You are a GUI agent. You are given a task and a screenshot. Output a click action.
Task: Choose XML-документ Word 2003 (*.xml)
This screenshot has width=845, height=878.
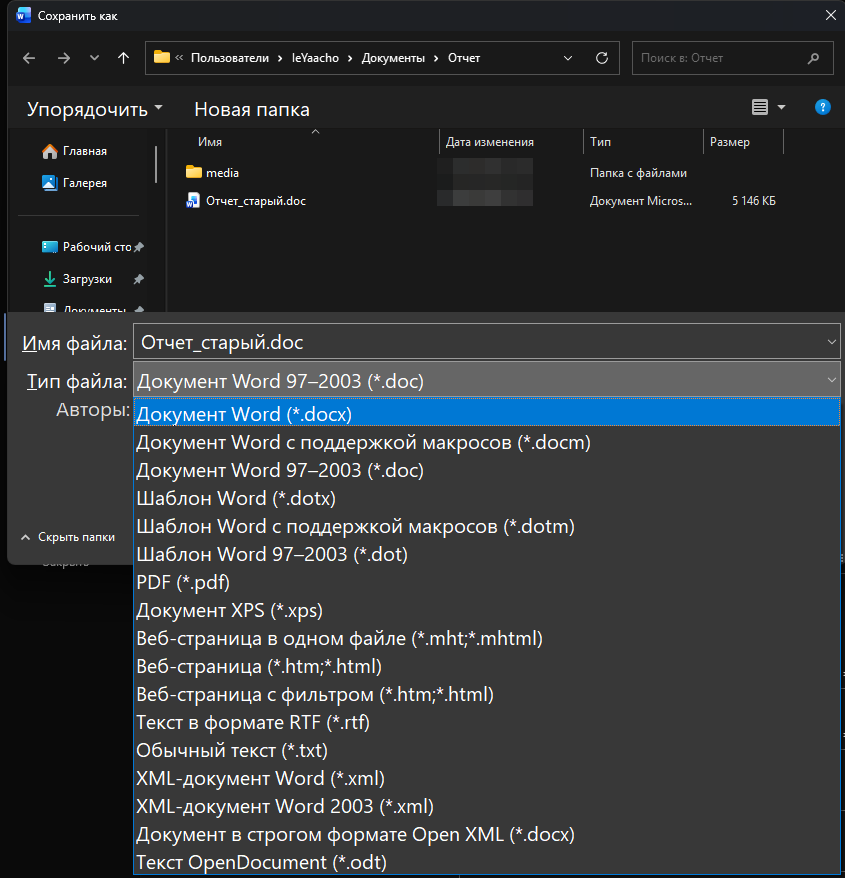(x=487, y=806)
